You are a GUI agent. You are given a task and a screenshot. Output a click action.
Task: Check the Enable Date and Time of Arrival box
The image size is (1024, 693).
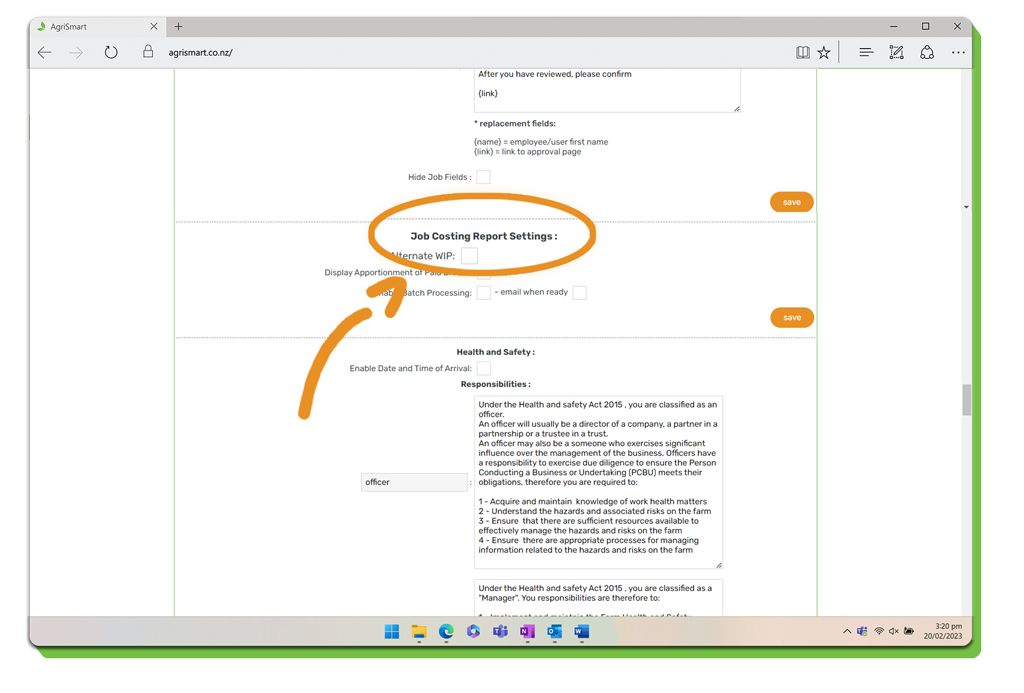coord(483,368)
